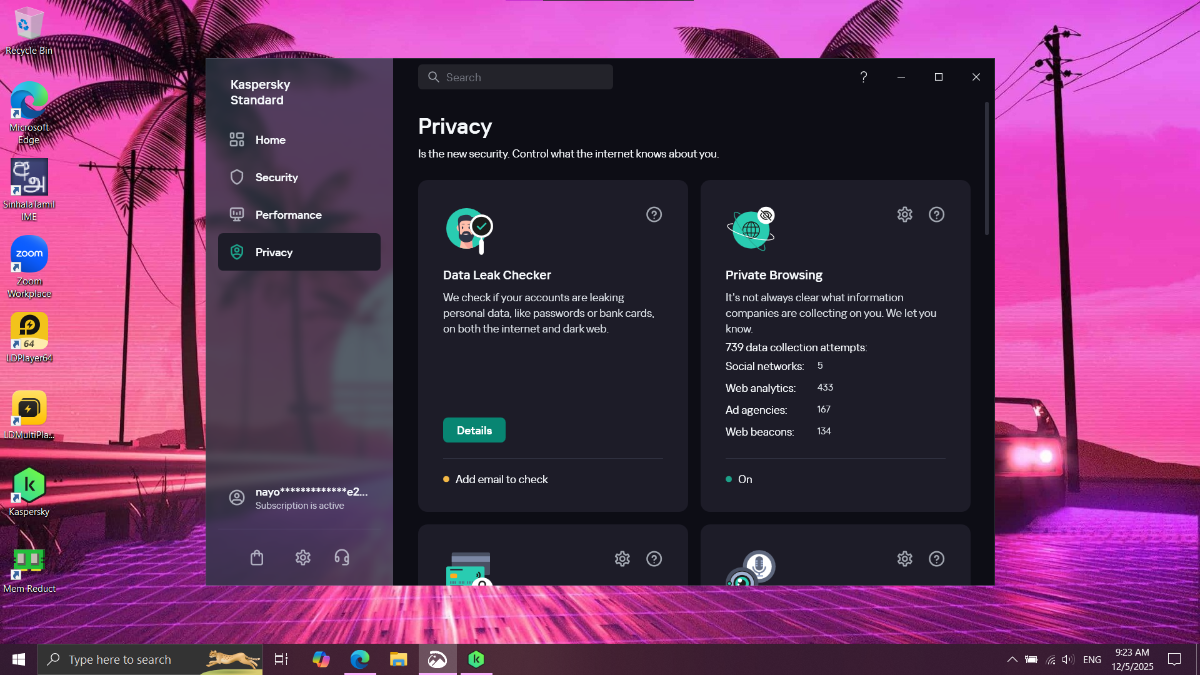
Task: Select the Sinhala Tamil IME desktop icon
Action: [x=29, y=189]
